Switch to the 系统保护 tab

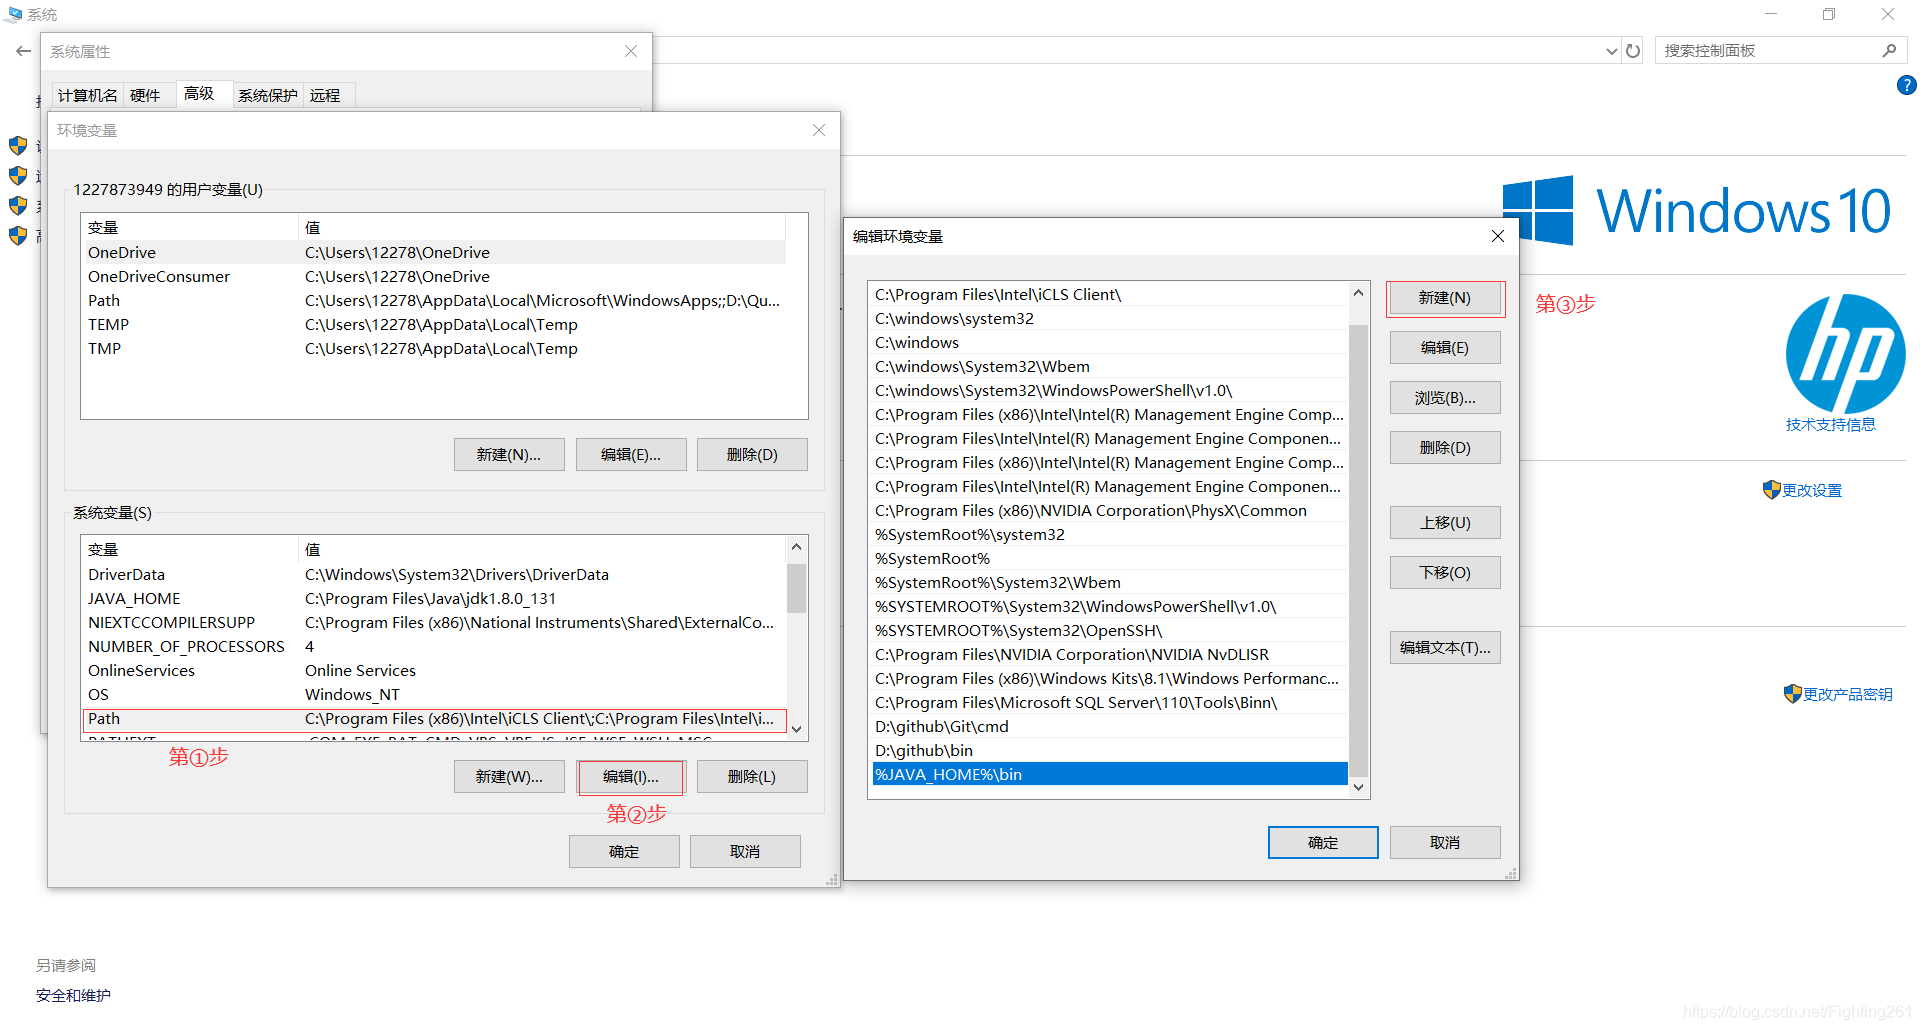point(267,96)
